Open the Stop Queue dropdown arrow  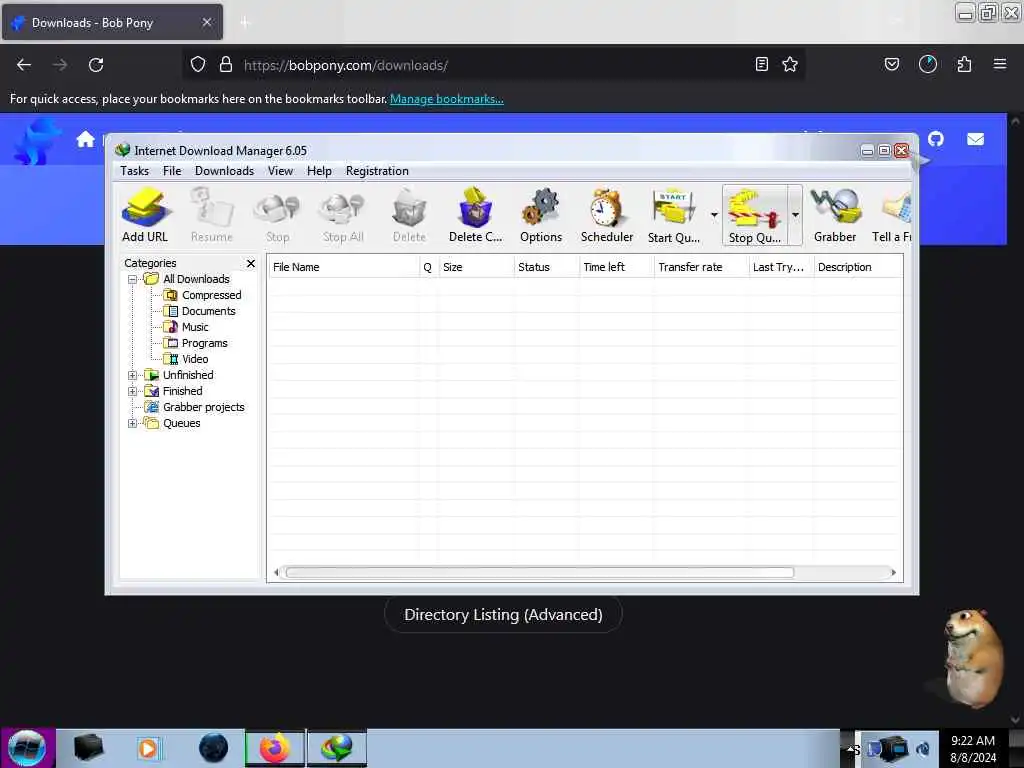(x=795, y=214)
